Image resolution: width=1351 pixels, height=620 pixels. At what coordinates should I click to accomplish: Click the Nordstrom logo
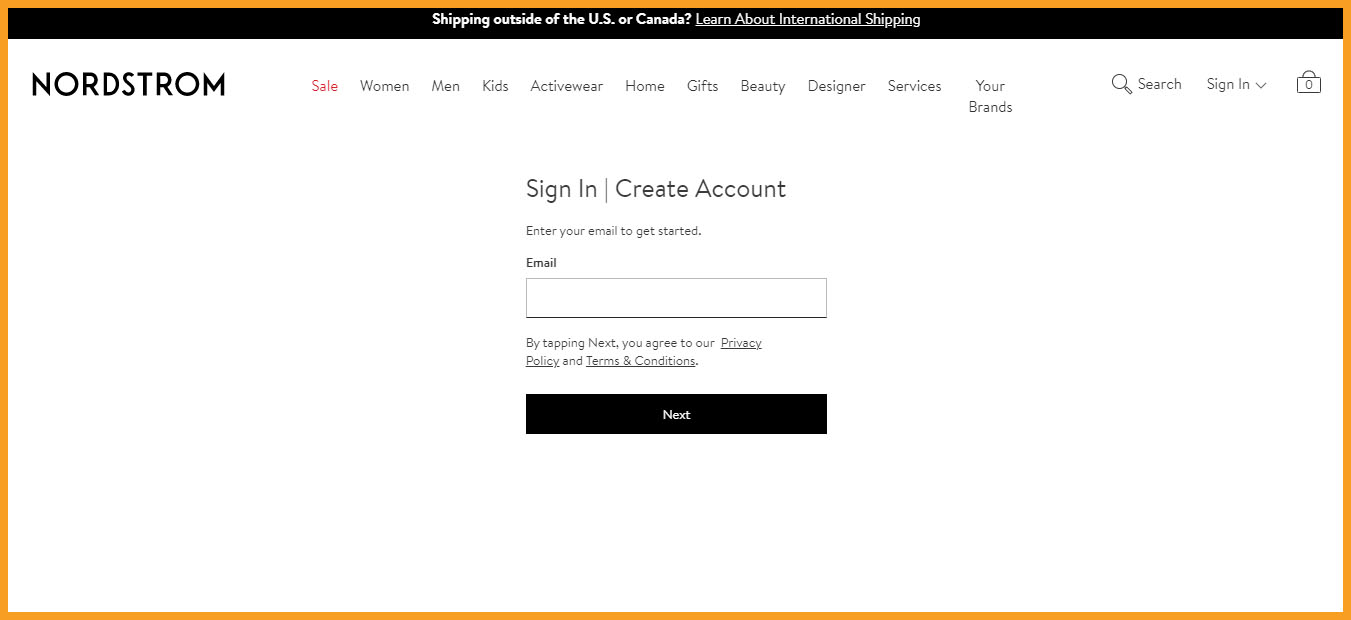(128, 84)
